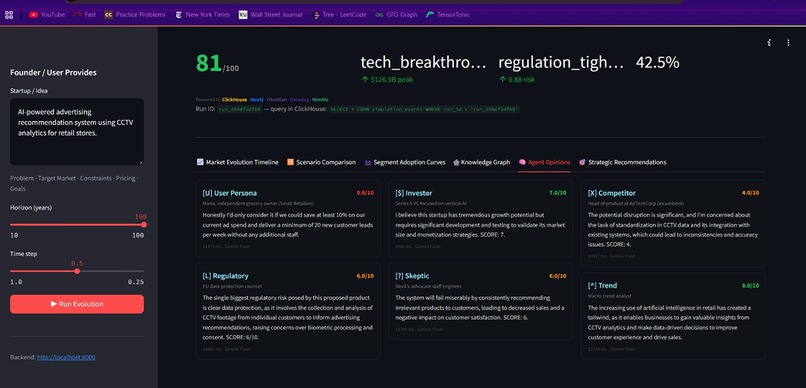806x388 pixels.
Task: Open the Fast speed test bookmark
Action: (x=85, y=15)
